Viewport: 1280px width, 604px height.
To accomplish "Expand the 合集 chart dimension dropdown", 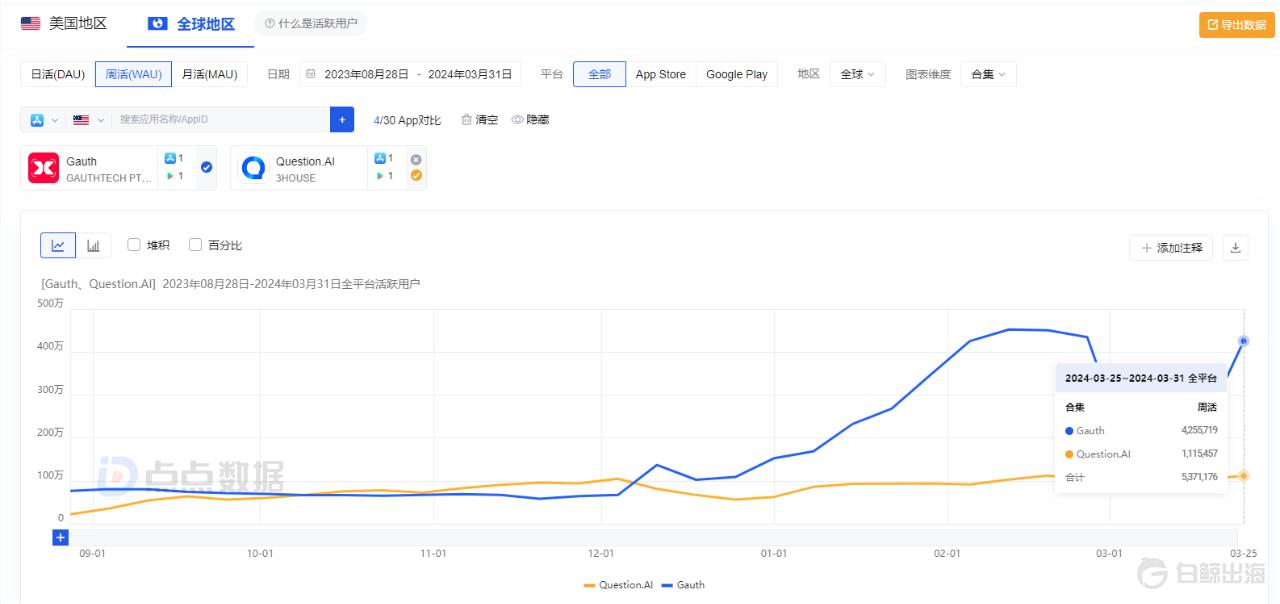I will point(988,74).
